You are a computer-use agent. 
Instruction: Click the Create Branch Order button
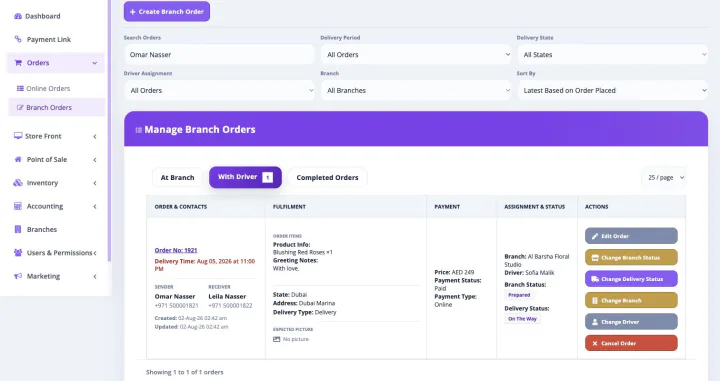click(x=167, y=11)
